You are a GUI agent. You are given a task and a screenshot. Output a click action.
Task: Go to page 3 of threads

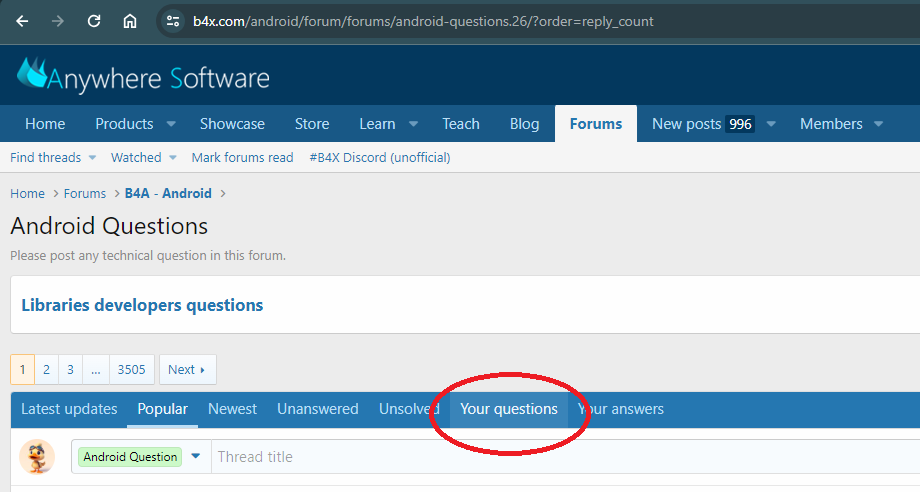pos(70,369)
